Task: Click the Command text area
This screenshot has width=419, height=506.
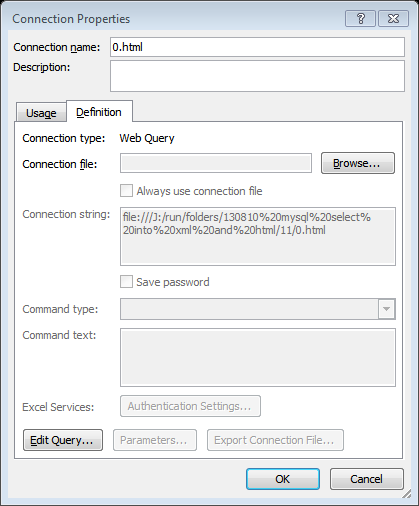Action: 258,357
